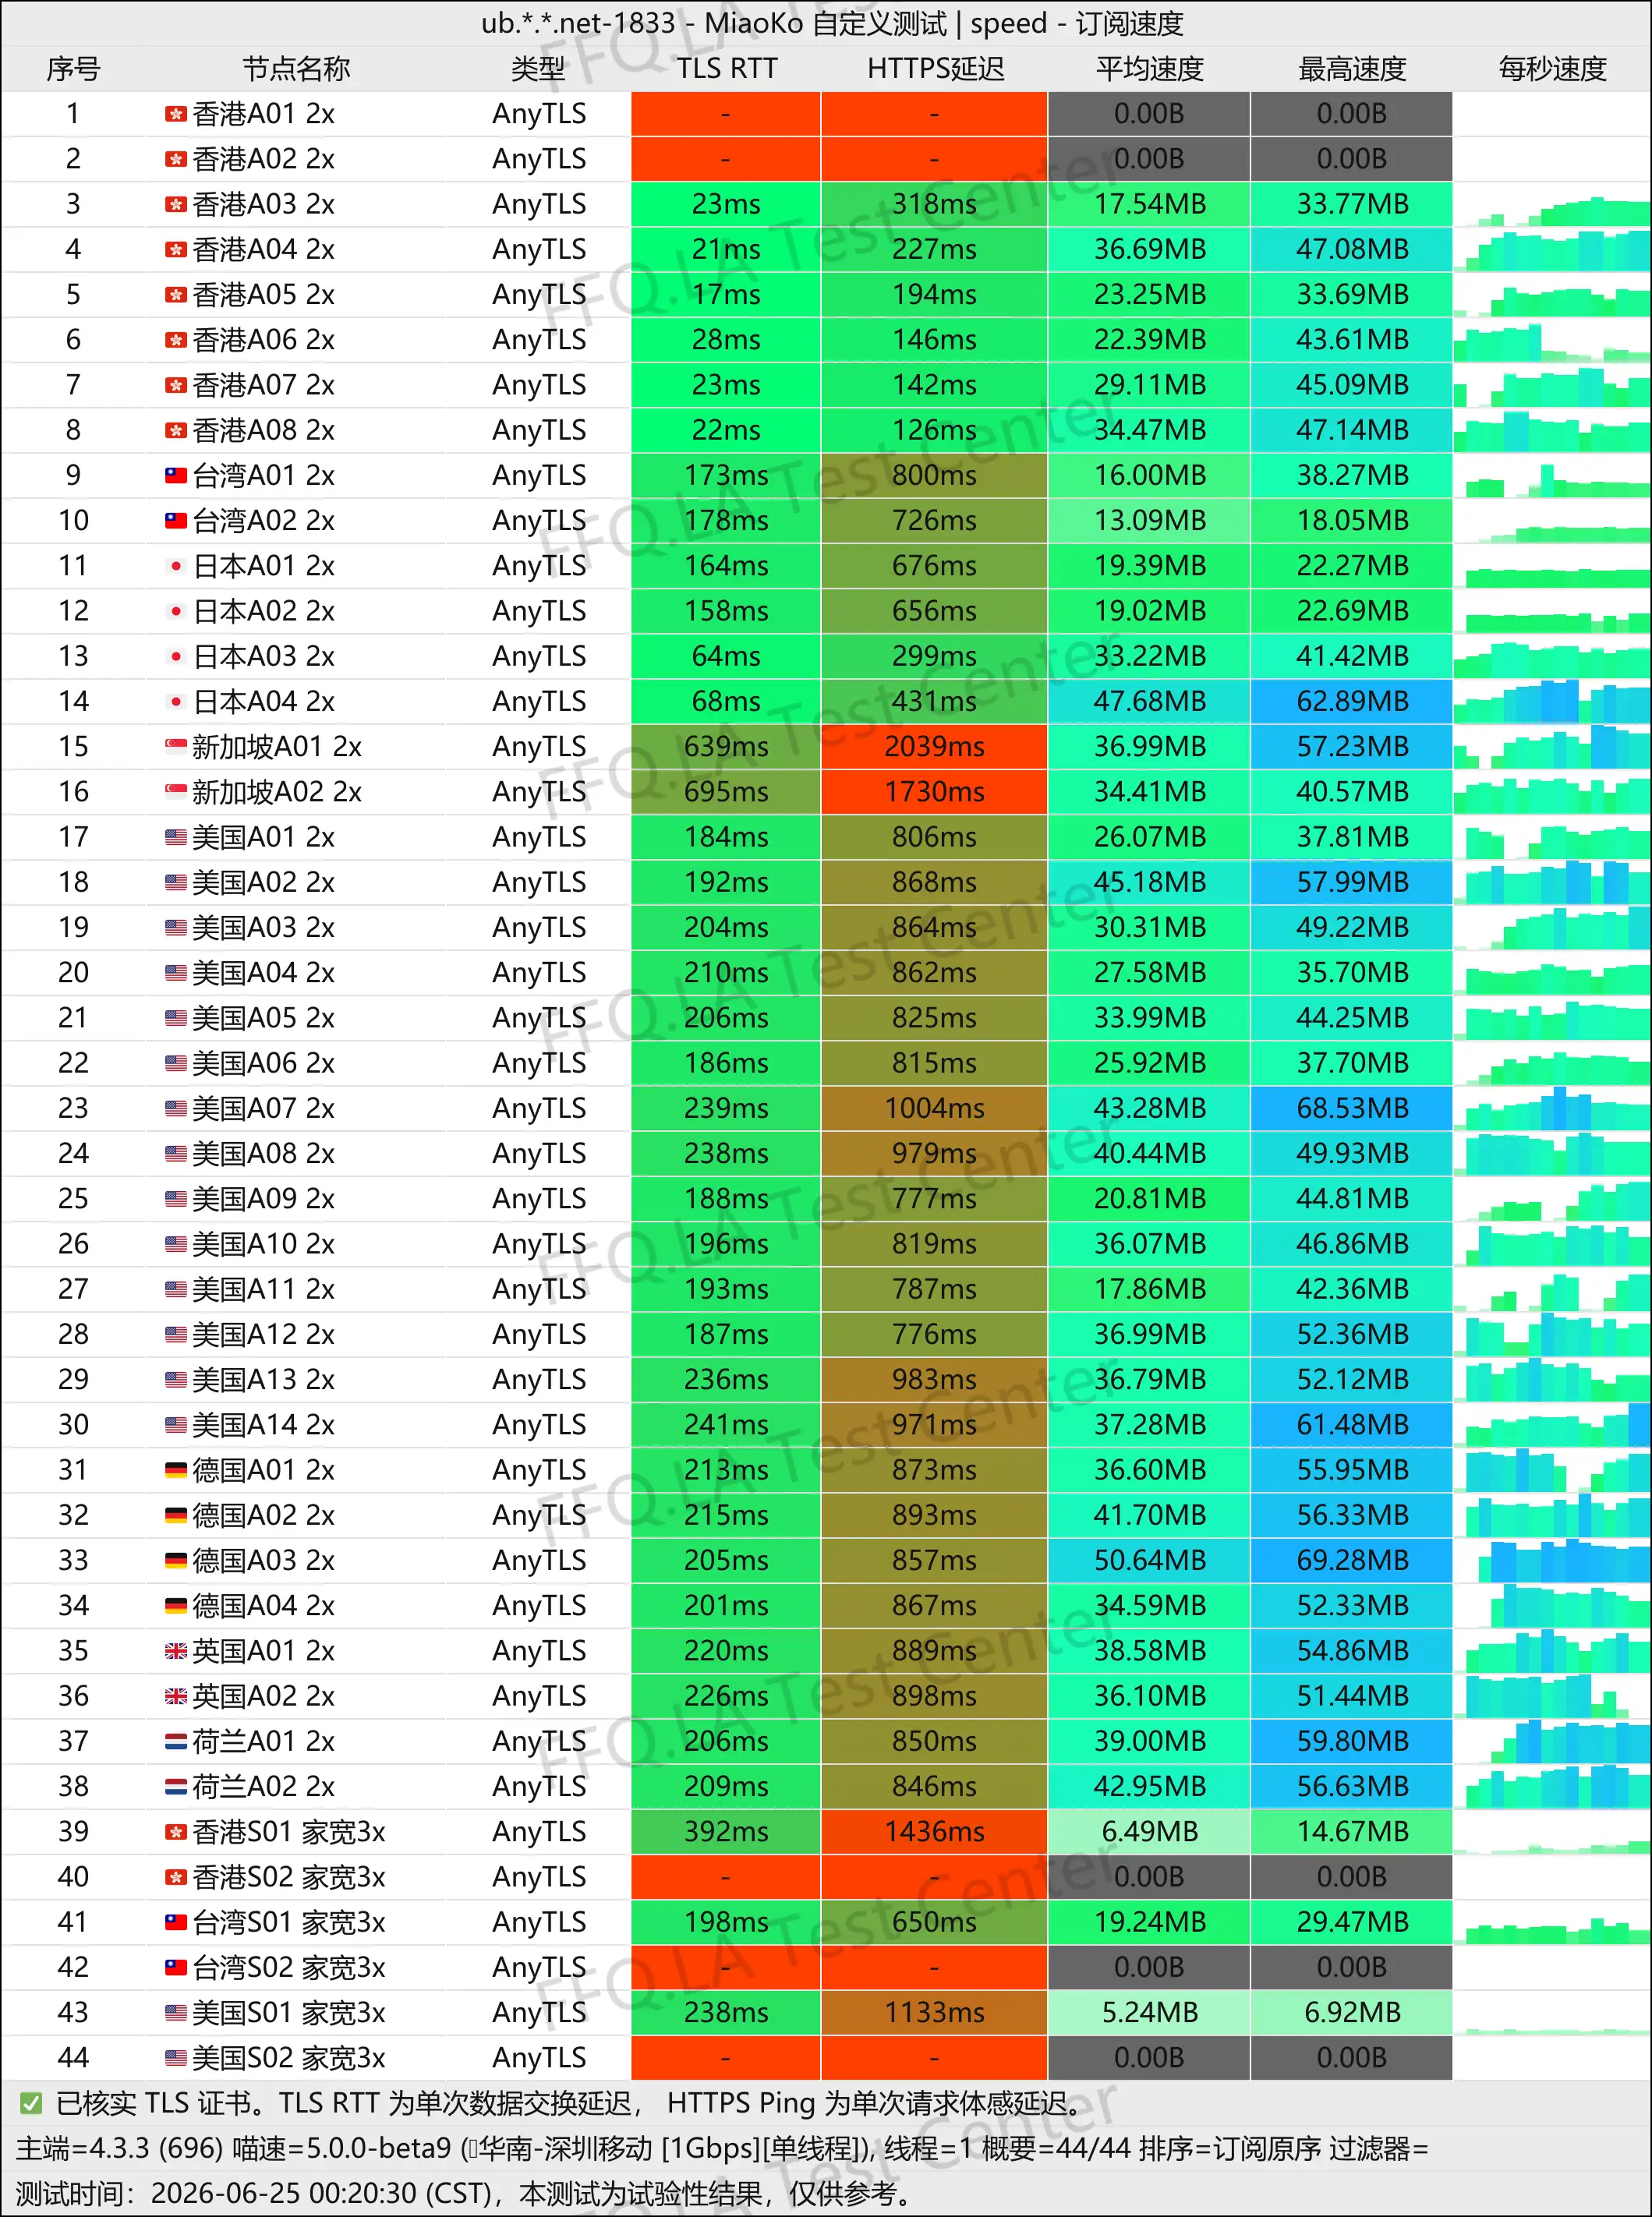
Task: Click the Netherlands flag beside 荷兰A02 2x
Action: pos(176,1786)
